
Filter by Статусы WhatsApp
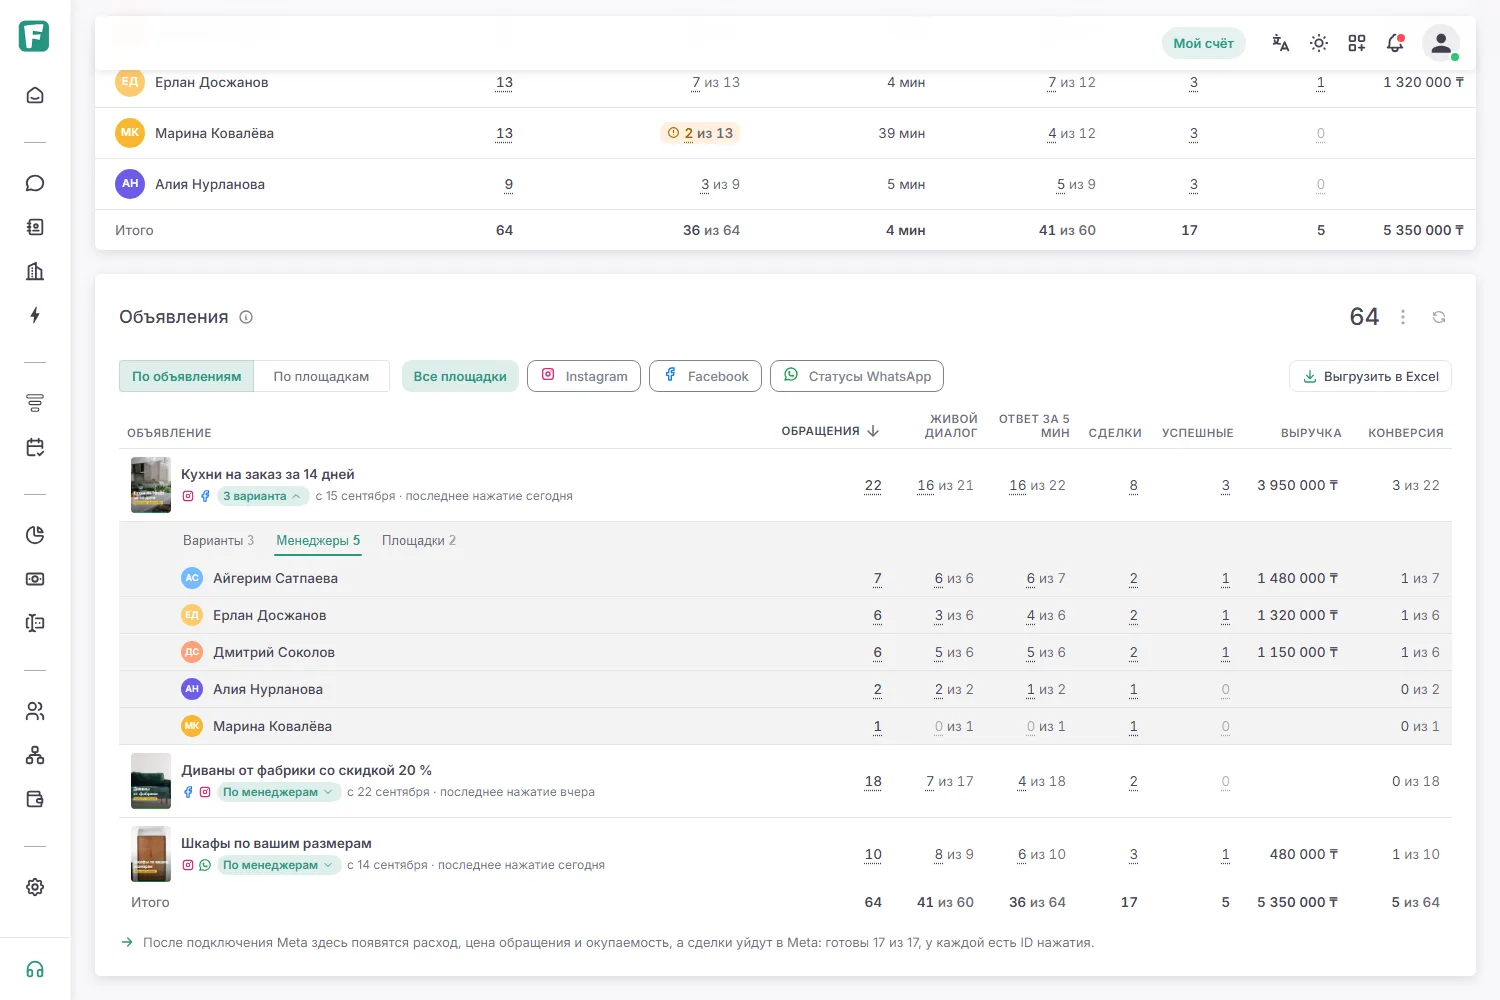pyautogui.click(x=857, y=376)
